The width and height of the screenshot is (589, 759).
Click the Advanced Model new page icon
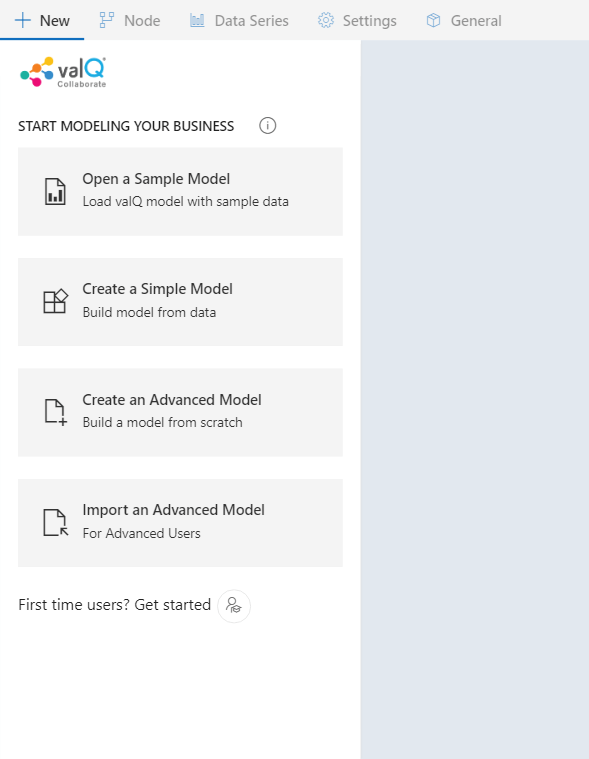(56, 412)
